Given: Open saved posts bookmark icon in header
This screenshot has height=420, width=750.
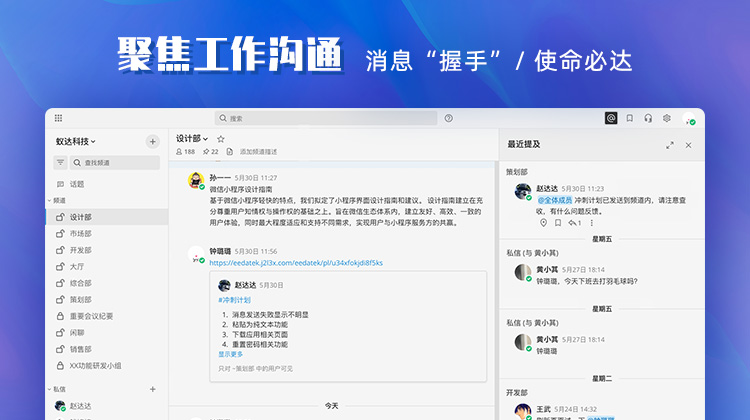Looking at the screenshot, I should click(630, 118).
